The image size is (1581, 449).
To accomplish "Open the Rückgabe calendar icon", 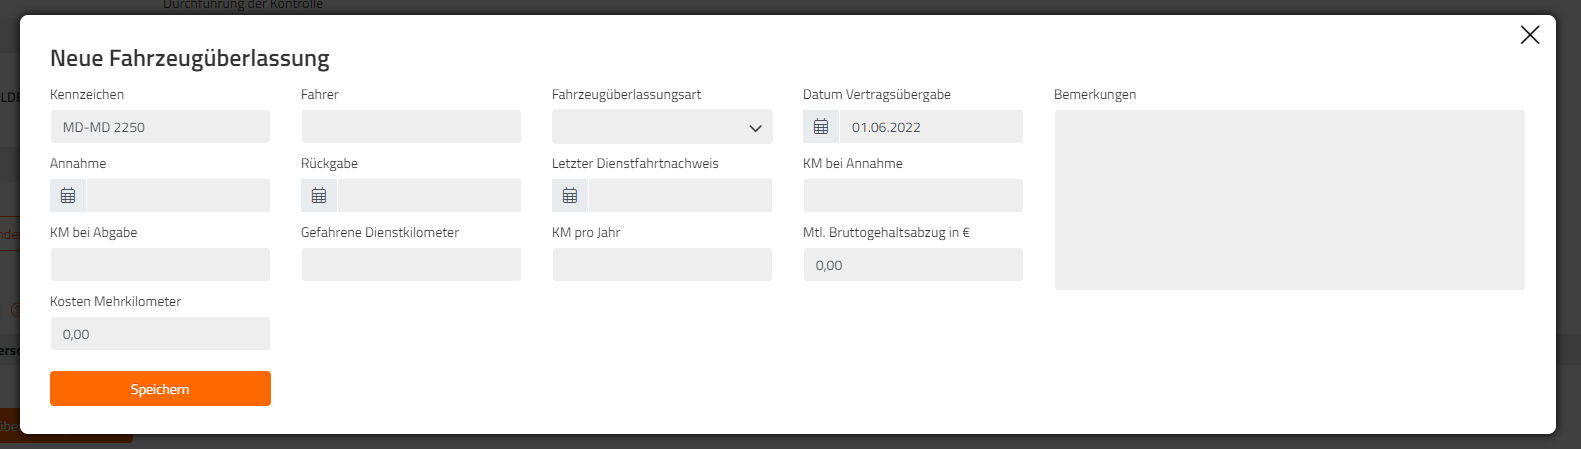I will [319, 196].
